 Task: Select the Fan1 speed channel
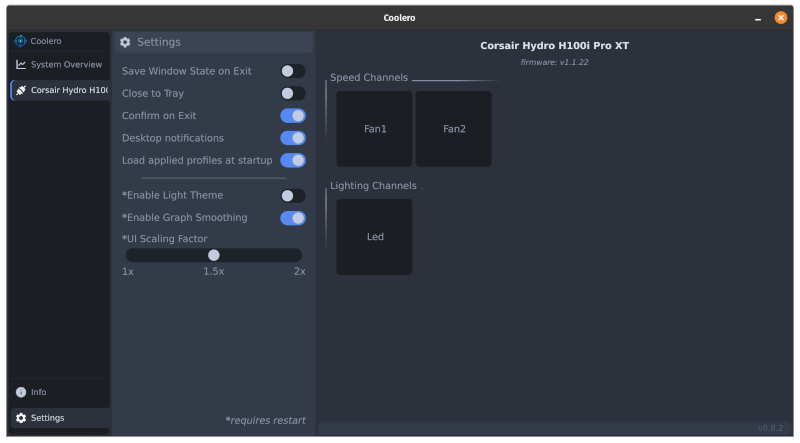[x=374, y=129]
